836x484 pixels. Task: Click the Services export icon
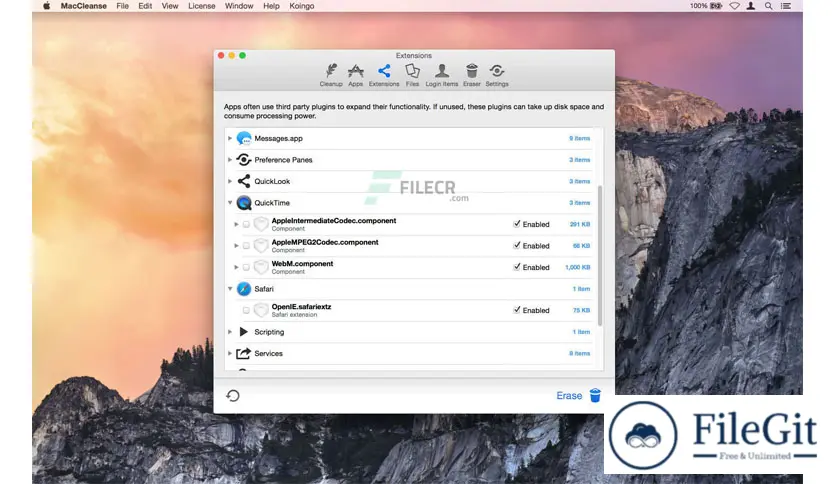[244, 353]
